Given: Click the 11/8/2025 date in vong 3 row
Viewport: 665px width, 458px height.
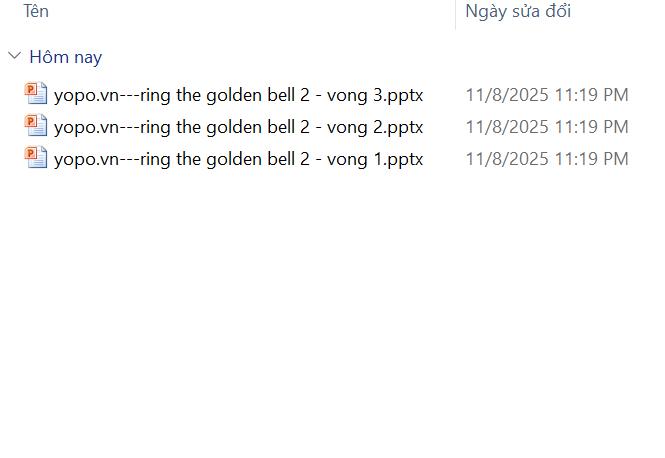Looking at the screenshot, I should pyautogui.click(x=507, y=96).
